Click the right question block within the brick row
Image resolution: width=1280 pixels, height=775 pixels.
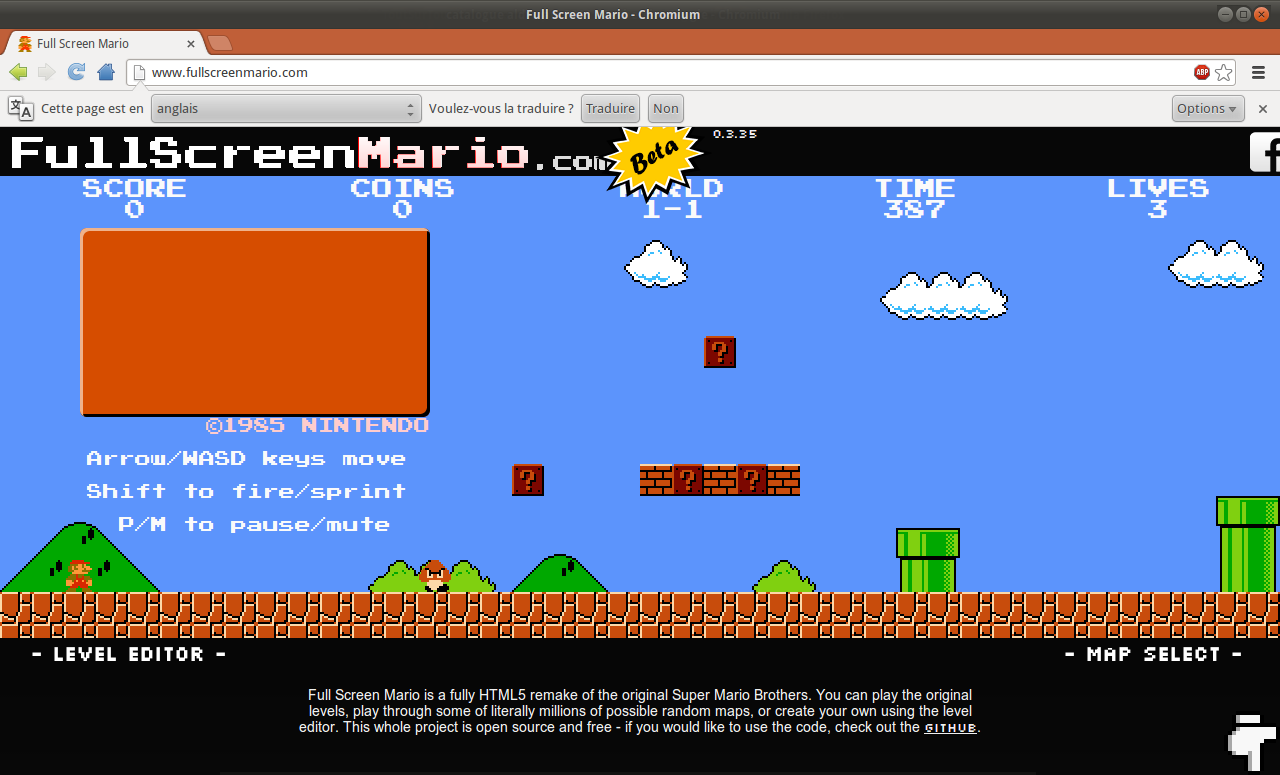(752, 480)
